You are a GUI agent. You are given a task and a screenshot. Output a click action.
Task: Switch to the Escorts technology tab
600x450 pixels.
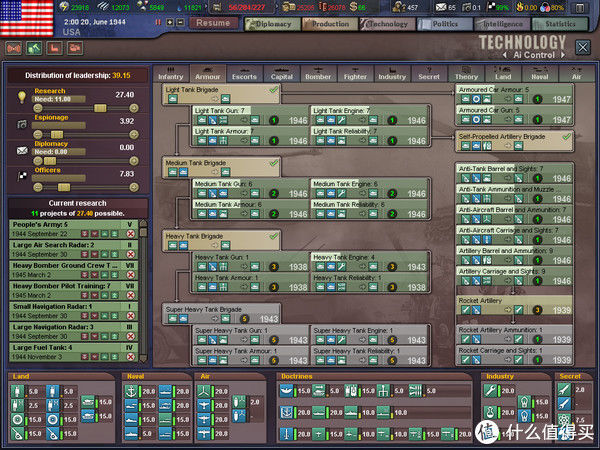[244, 73]
